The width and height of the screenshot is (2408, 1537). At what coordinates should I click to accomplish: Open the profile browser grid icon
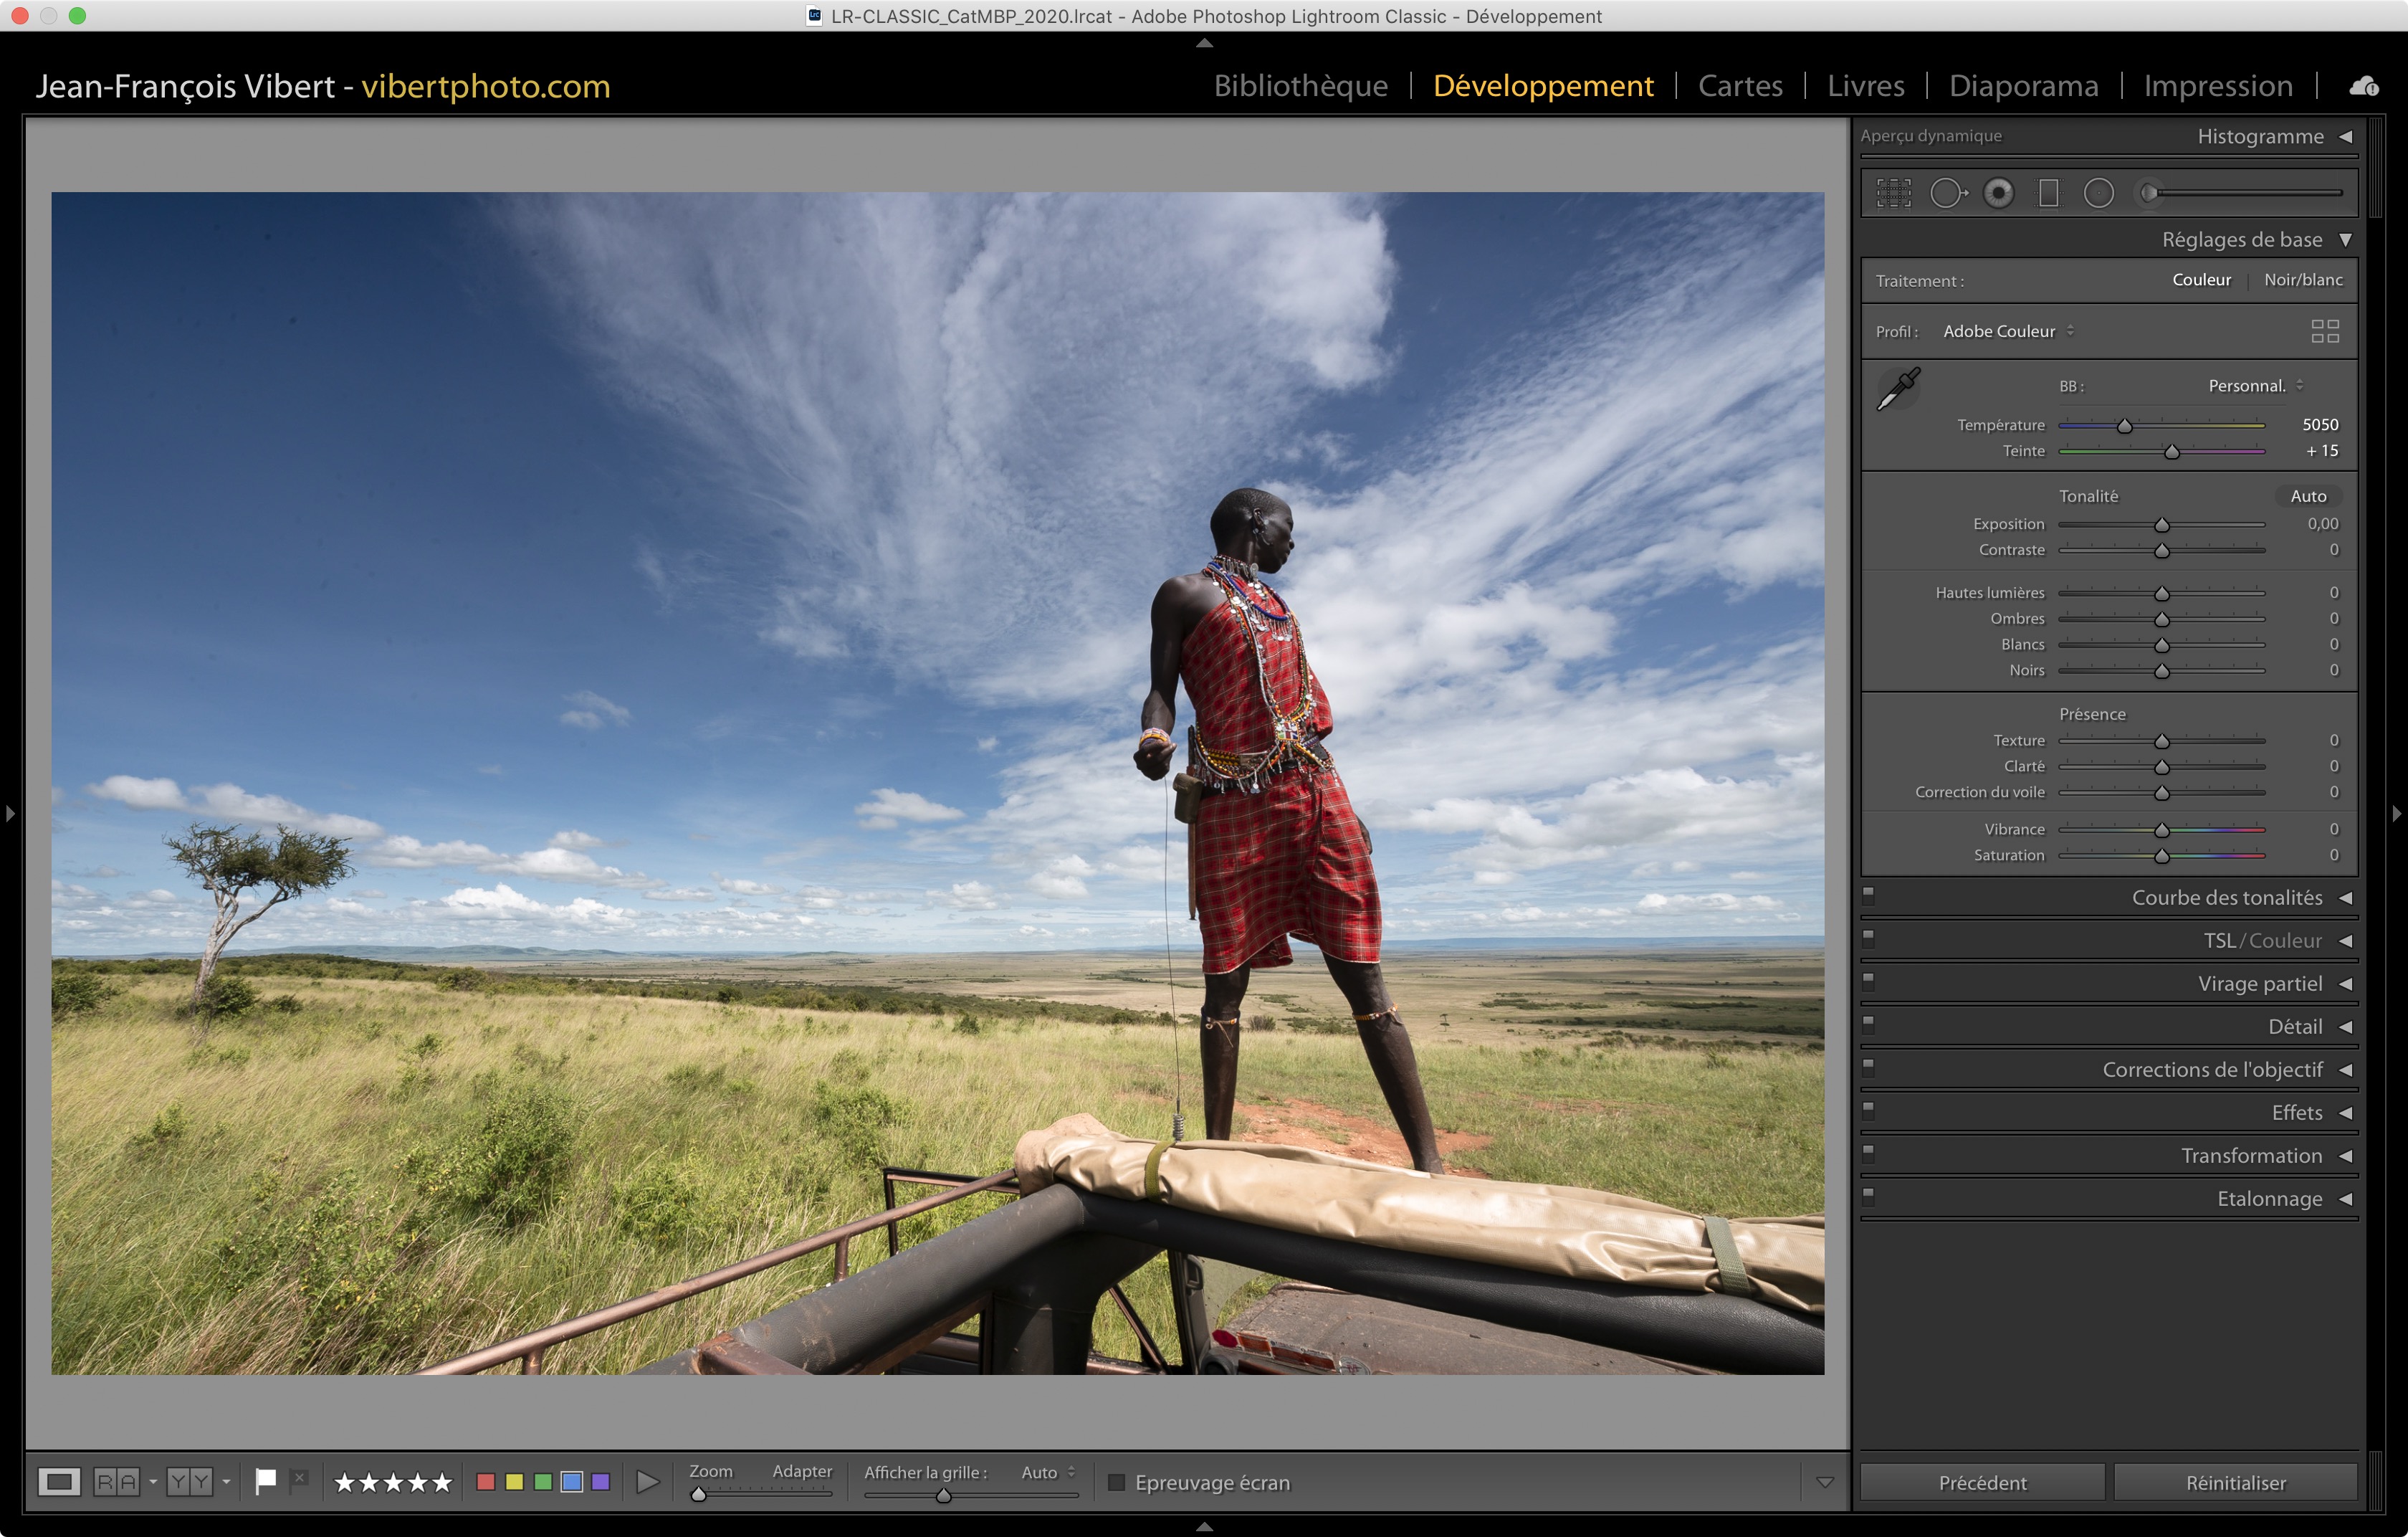2324,331
